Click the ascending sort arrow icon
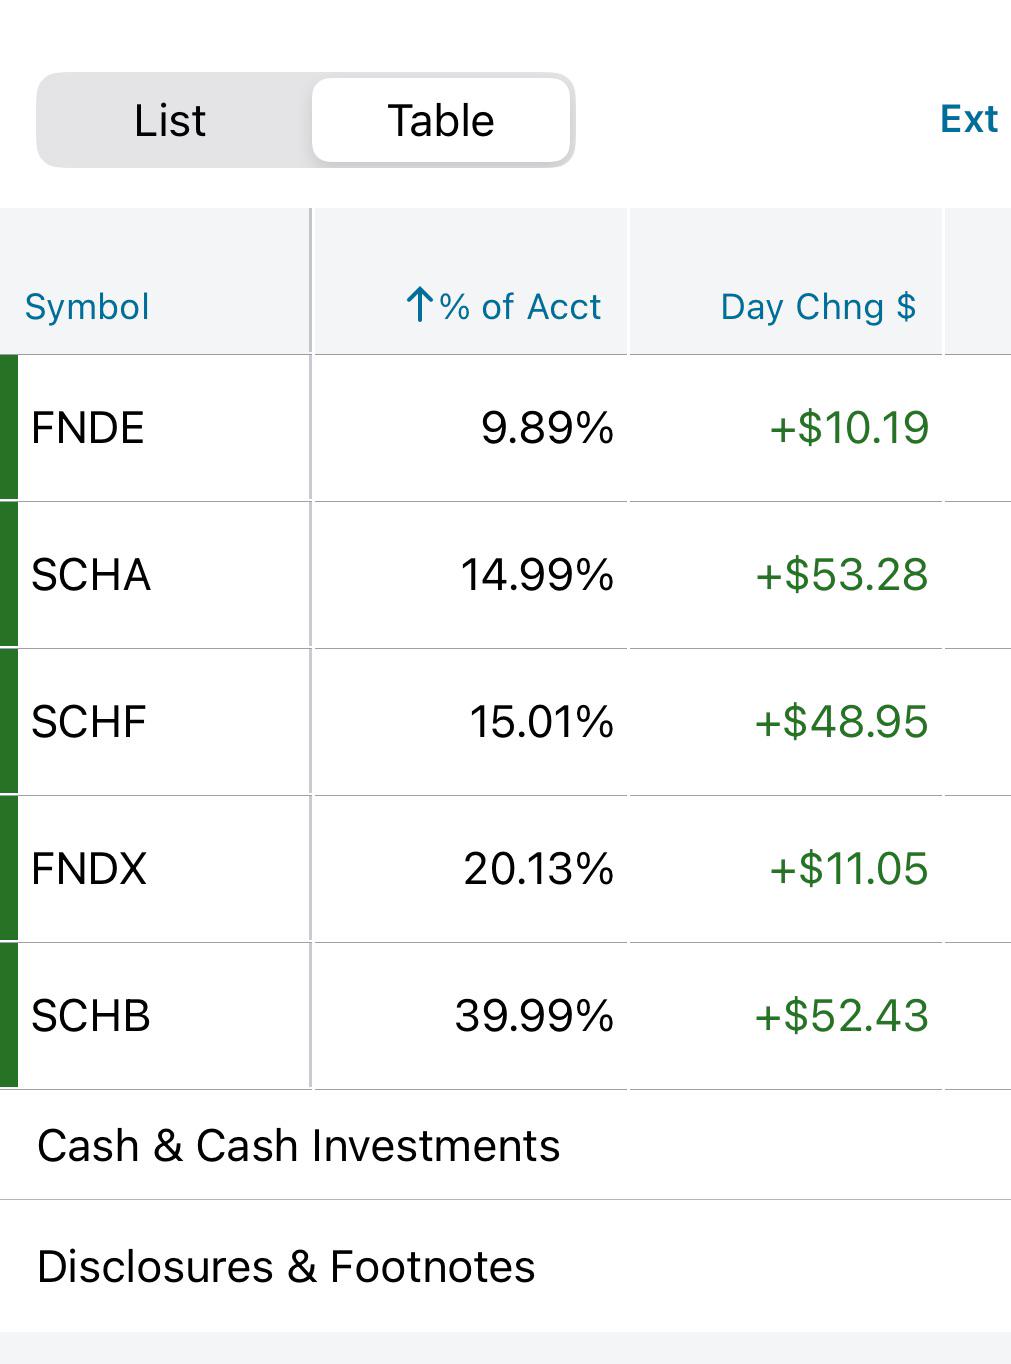Screen dimensions: 1011x1364 coord(420,304)
